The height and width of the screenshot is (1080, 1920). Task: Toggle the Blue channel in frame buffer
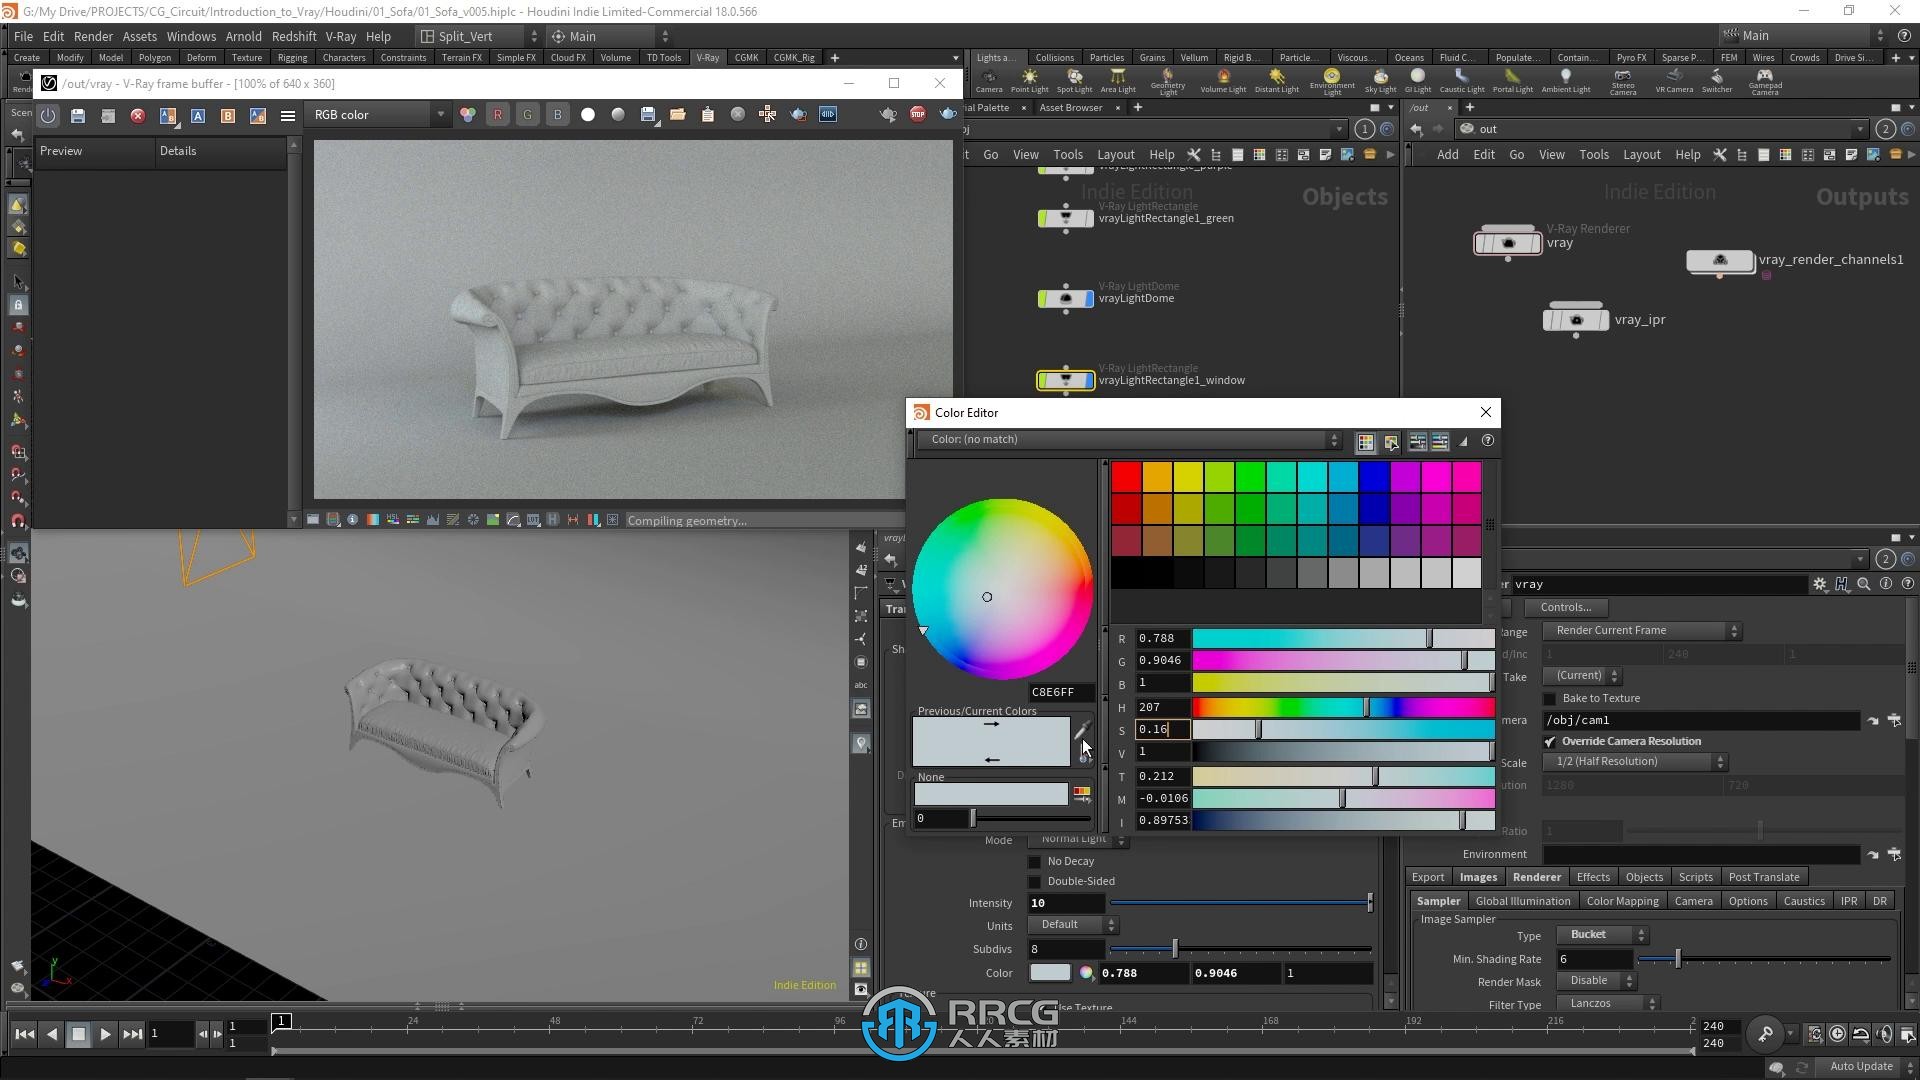click(557, 115)
